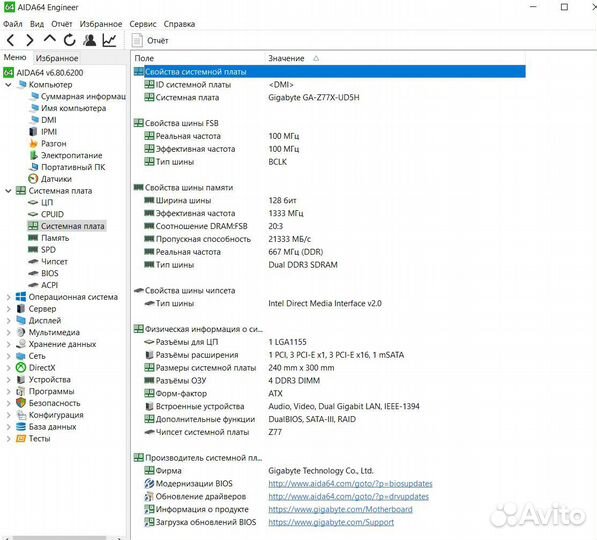The image size is (597, 540).
Task: Expand the Мультимедиа branch
Action: pos(8,332)
